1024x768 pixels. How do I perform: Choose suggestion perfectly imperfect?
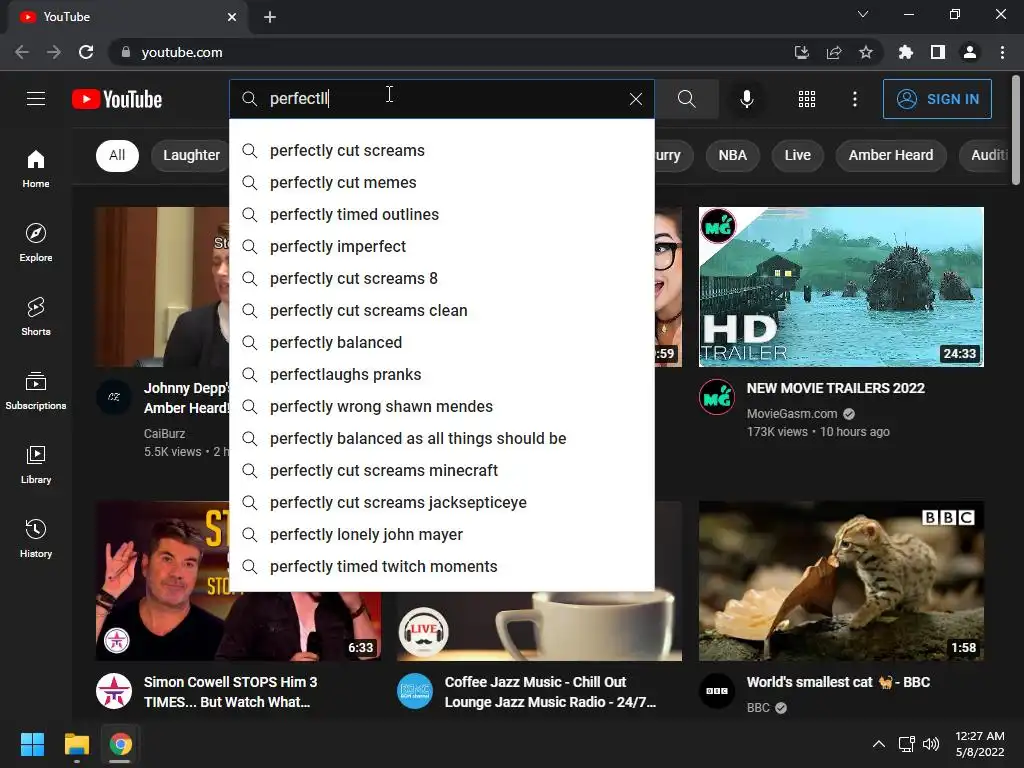click(442, 247)
